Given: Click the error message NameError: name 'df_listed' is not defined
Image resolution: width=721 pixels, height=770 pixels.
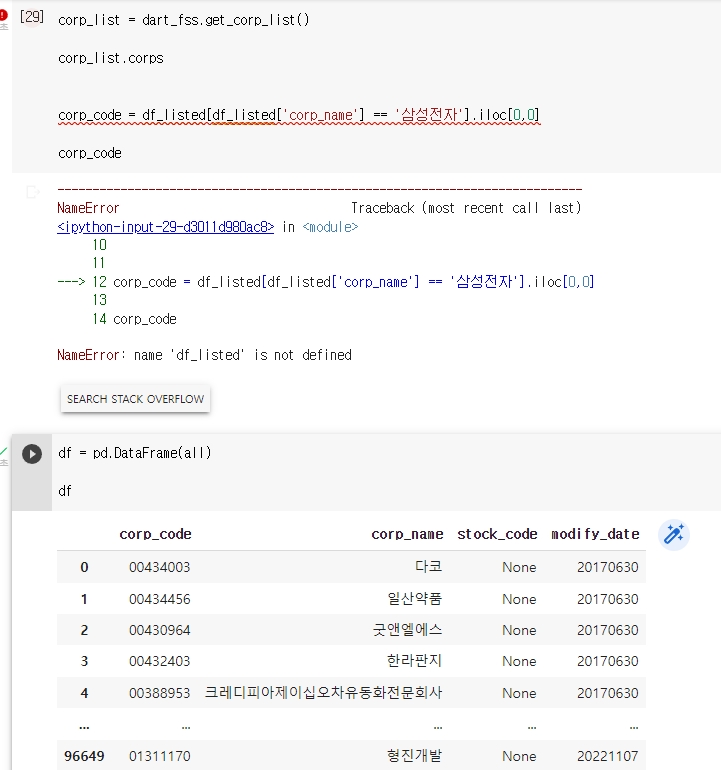Looking at the screenshot, I should 204,355.
